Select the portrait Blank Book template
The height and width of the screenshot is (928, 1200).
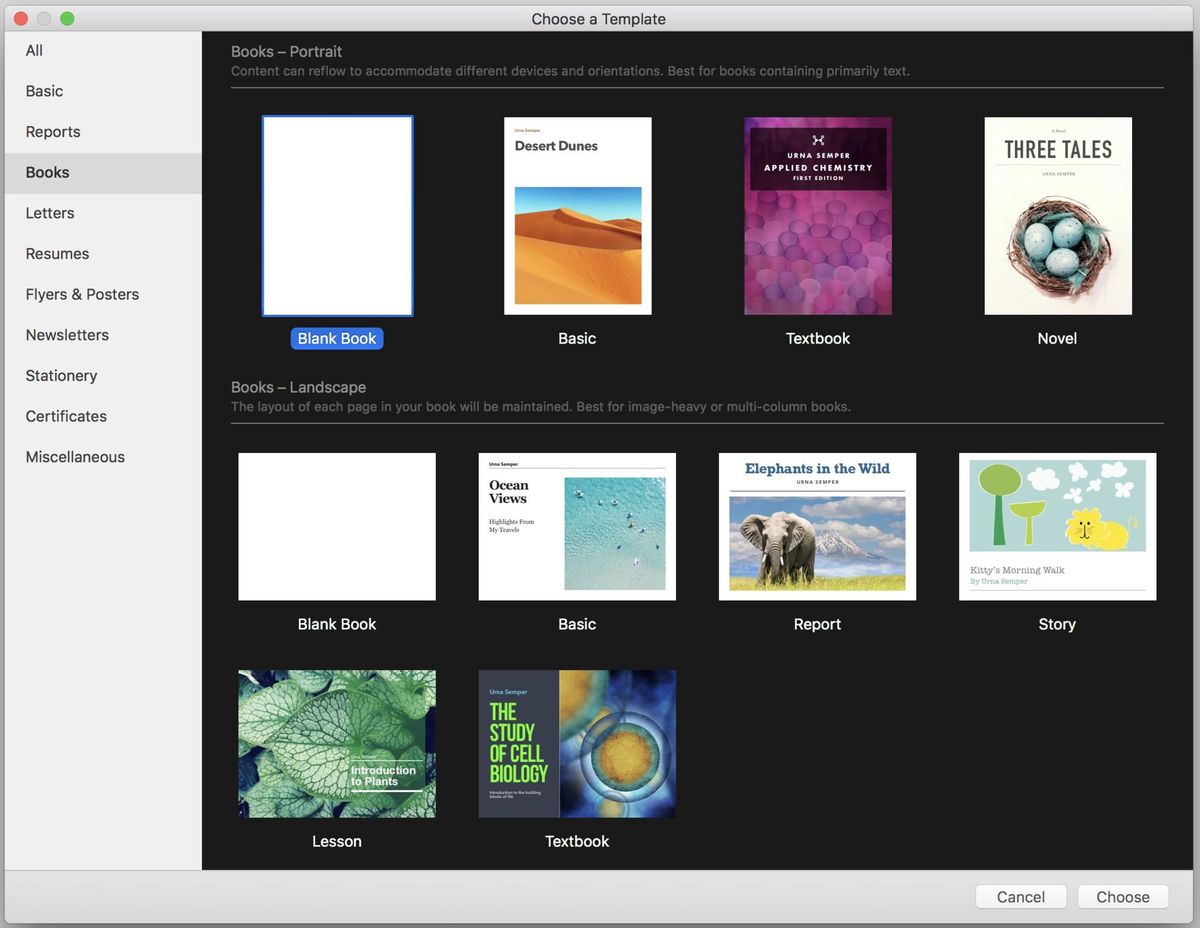pyautogui.click(x=337, y=216)
